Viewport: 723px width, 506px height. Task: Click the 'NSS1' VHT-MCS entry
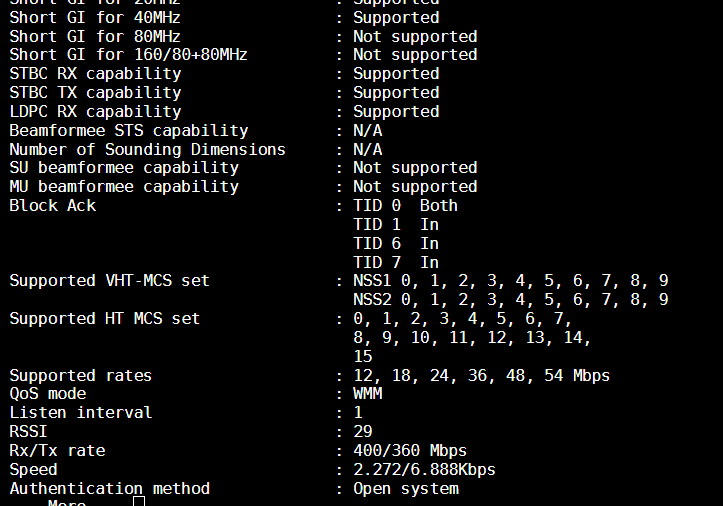click(x=372, y=280)
